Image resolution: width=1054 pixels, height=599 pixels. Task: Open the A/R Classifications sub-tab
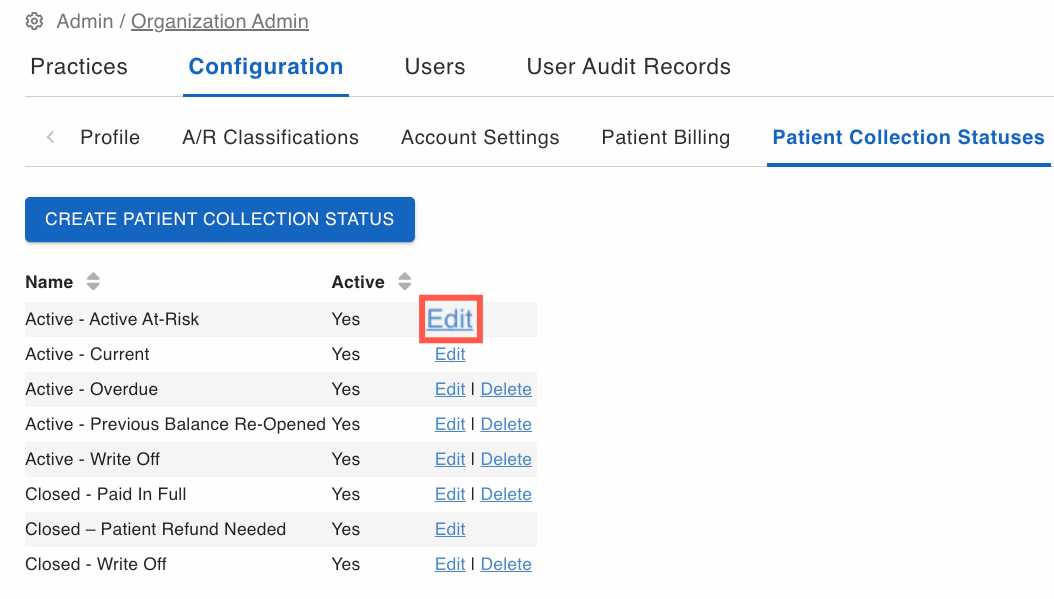point(270,137)
